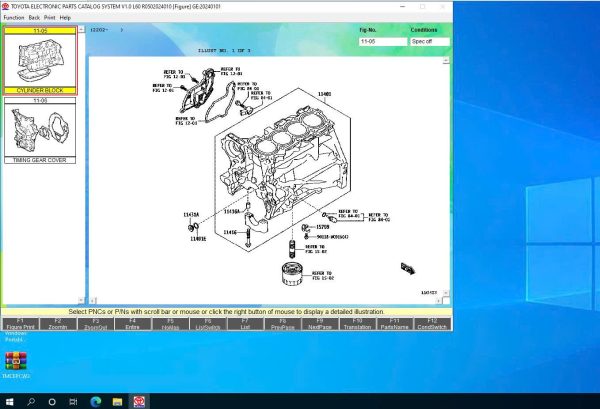Click the thumbnail panel scroll up arrow

pyautogui.click(x=81, y=29)
